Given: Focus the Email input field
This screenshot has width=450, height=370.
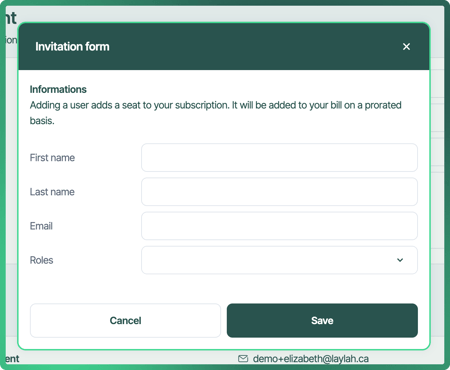Looking at the screenshot, I should coord(279,226).
